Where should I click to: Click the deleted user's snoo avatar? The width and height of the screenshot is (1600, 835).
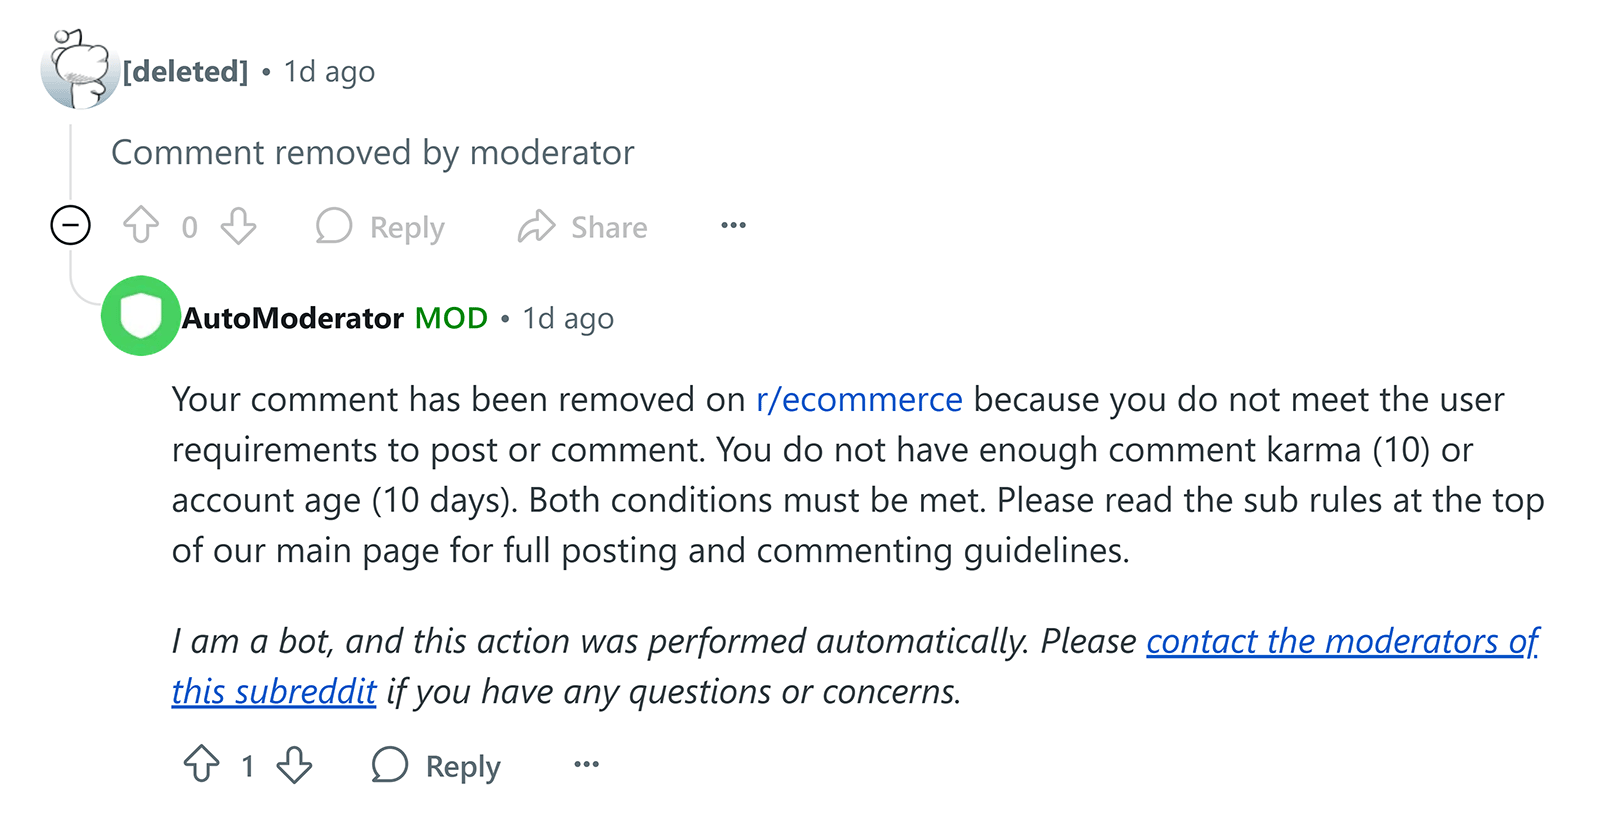tap(78, 68)
